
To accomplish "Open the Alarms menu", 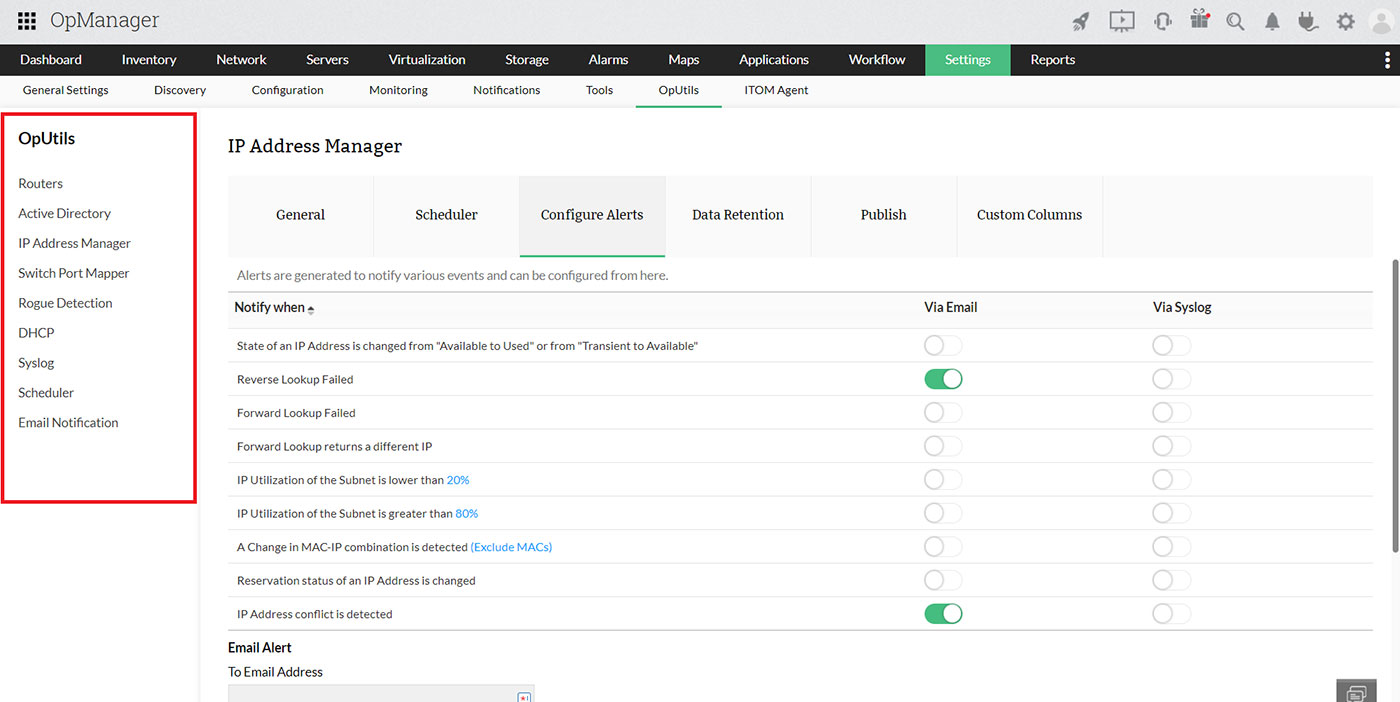I will pos(608,60).
